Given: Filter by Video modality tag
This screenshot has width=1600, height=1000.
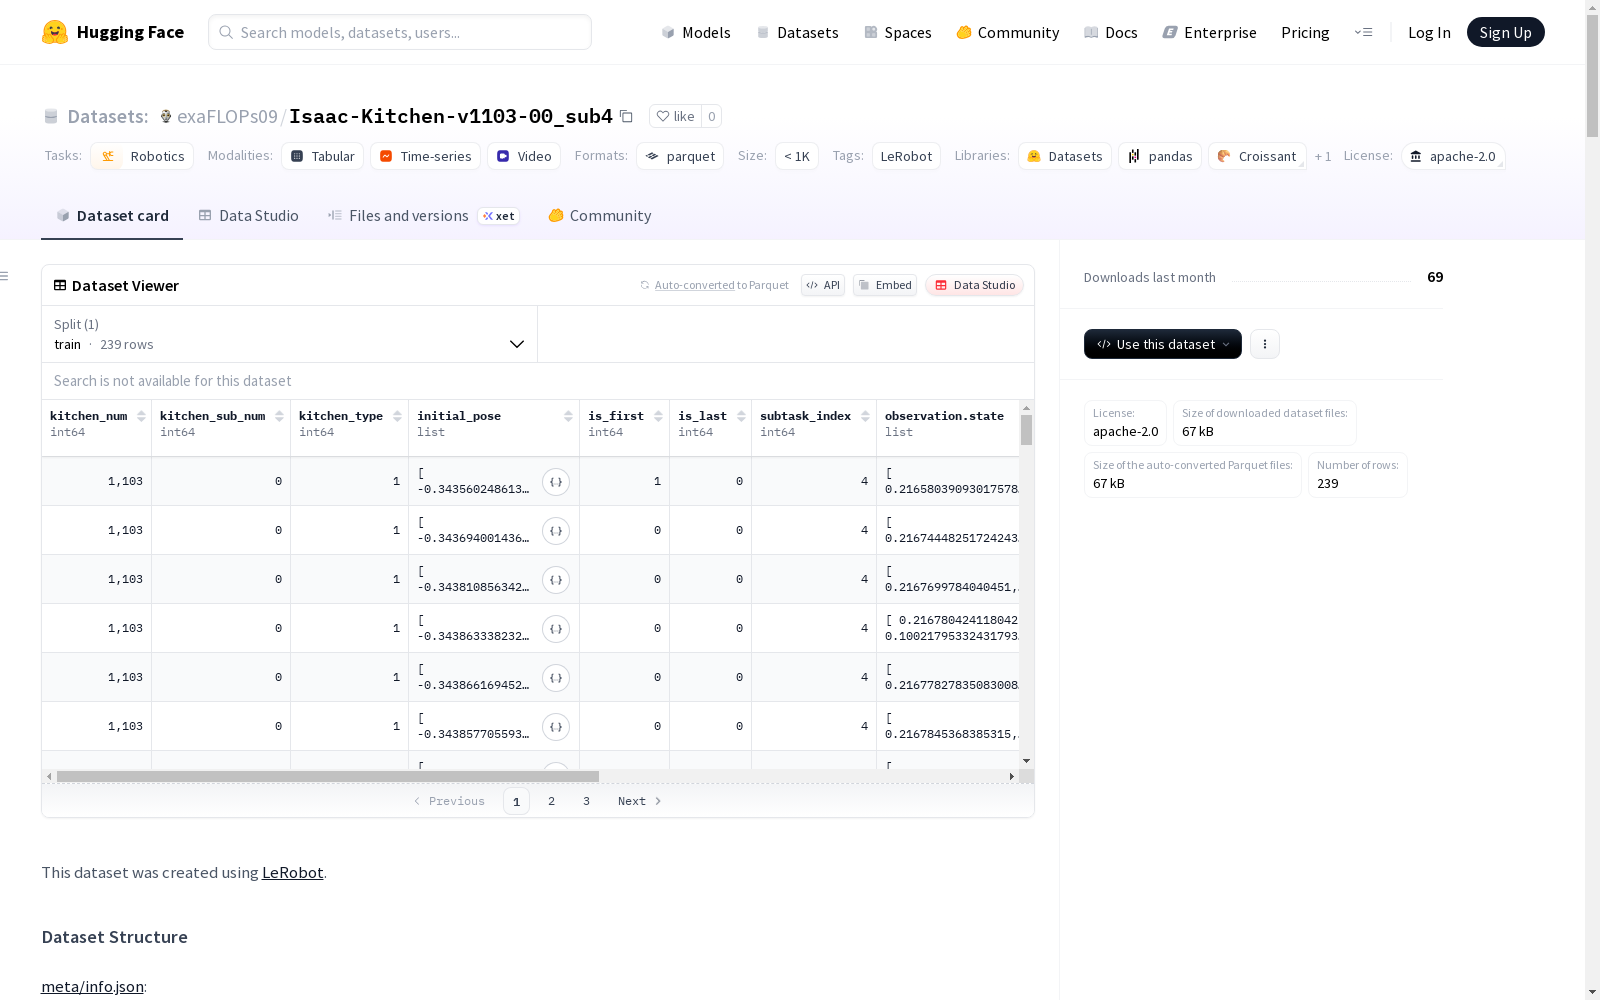Looking at the screenshot, I should tap(524, 156).
